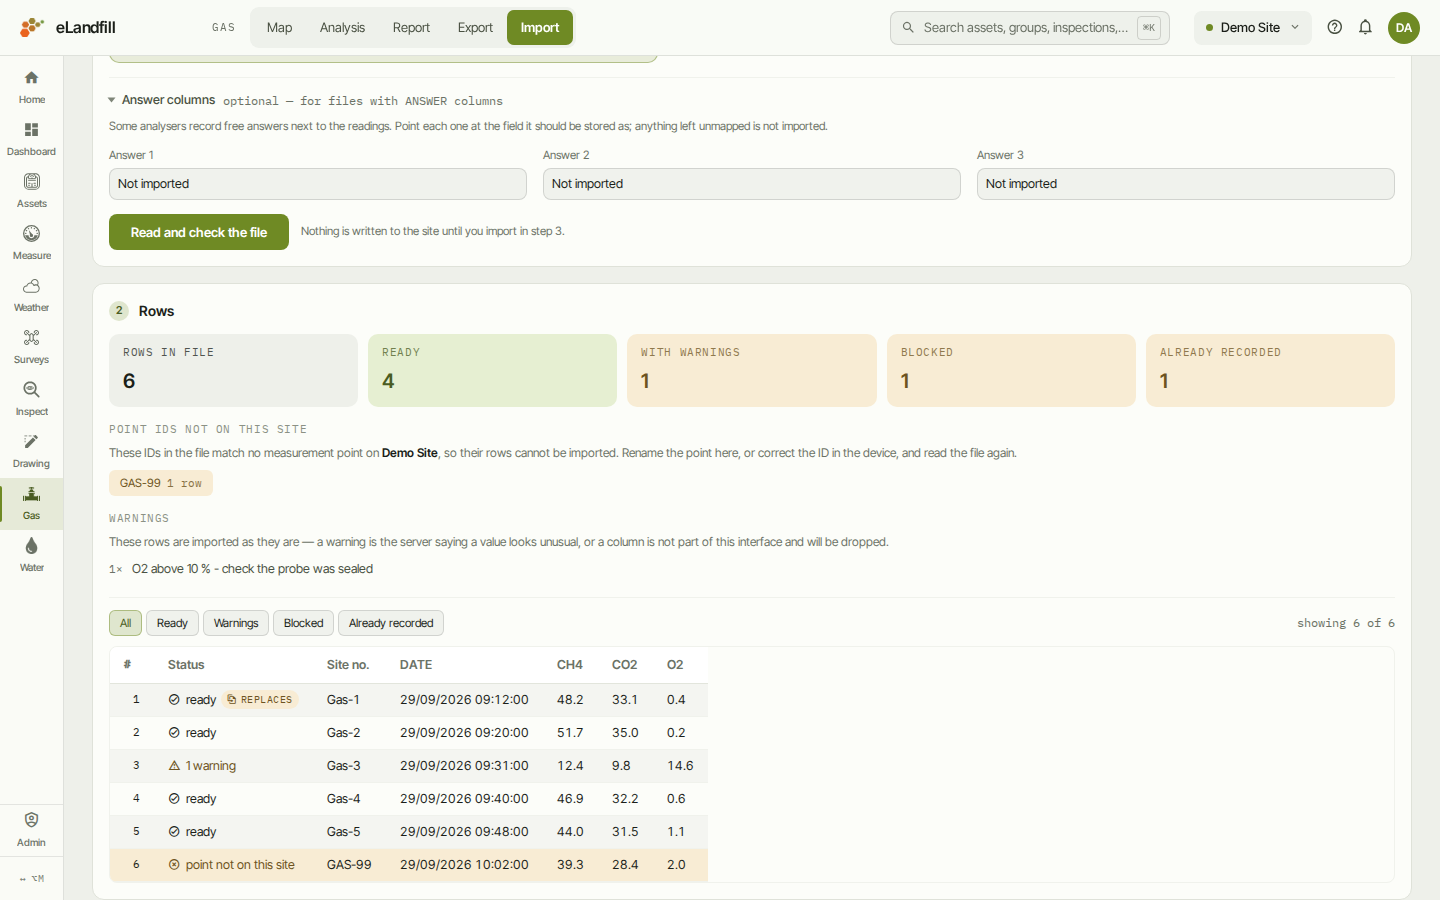This screenshot has width=1440, height=900.
Task: Click the Blocked summary card
Action: pyautogui.click(x=1011, y=370)
